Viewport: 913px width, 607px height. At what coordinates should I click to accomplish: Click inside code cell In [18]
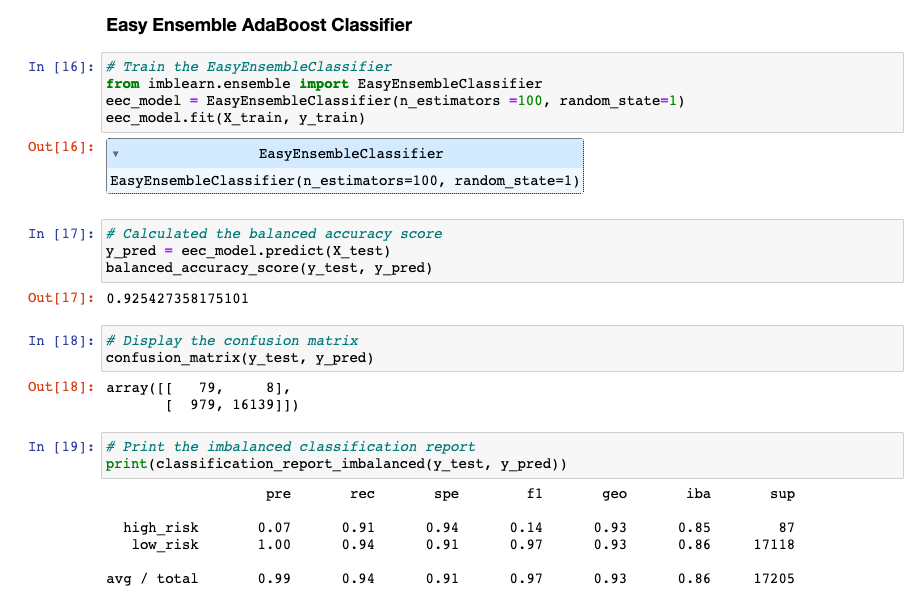point(502,349)
